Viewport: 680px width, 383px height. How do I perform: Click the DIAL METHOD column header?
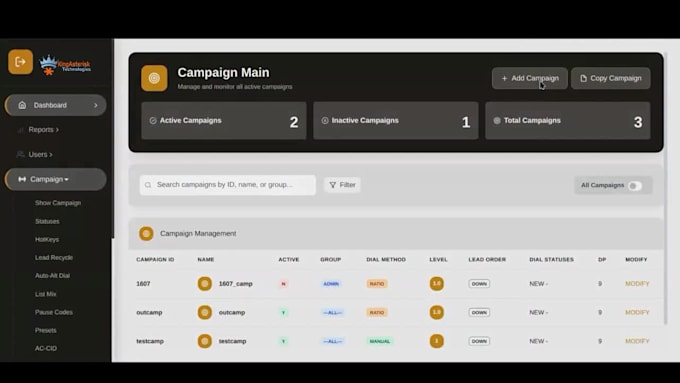pyautogui.click(x=386, y=259)
